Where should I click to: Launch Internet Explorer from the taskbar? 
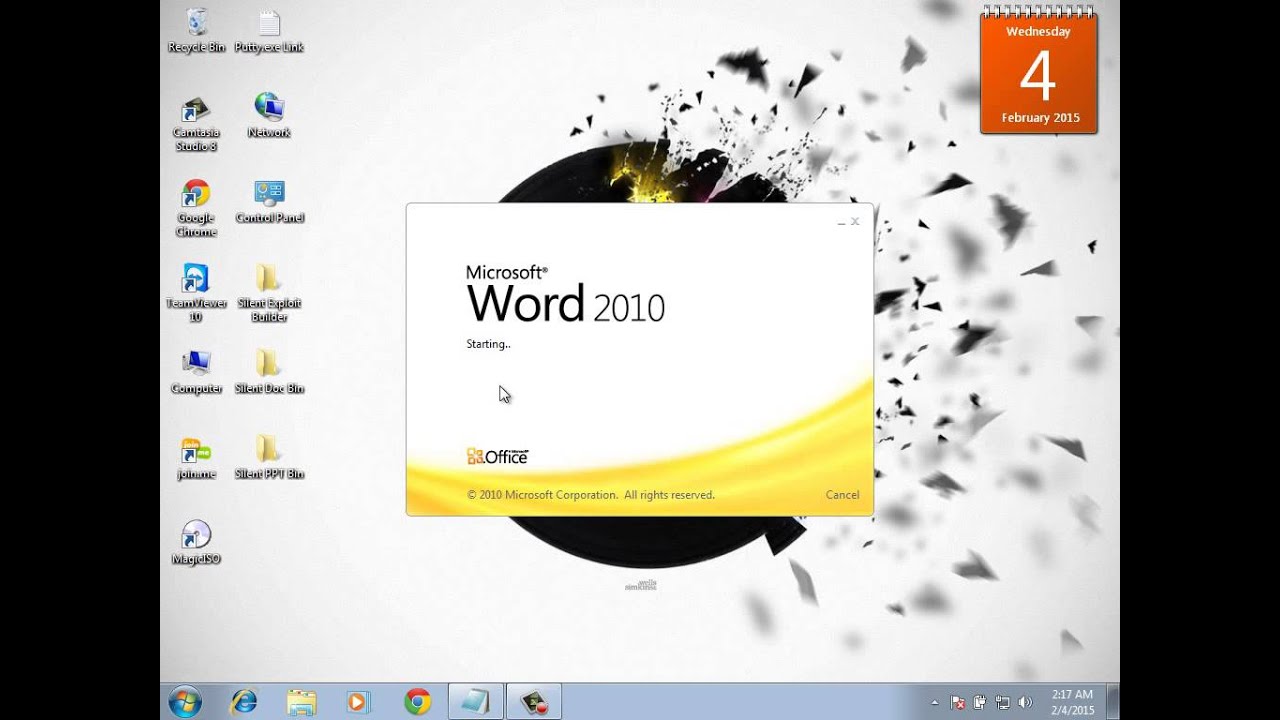(243, 702)
